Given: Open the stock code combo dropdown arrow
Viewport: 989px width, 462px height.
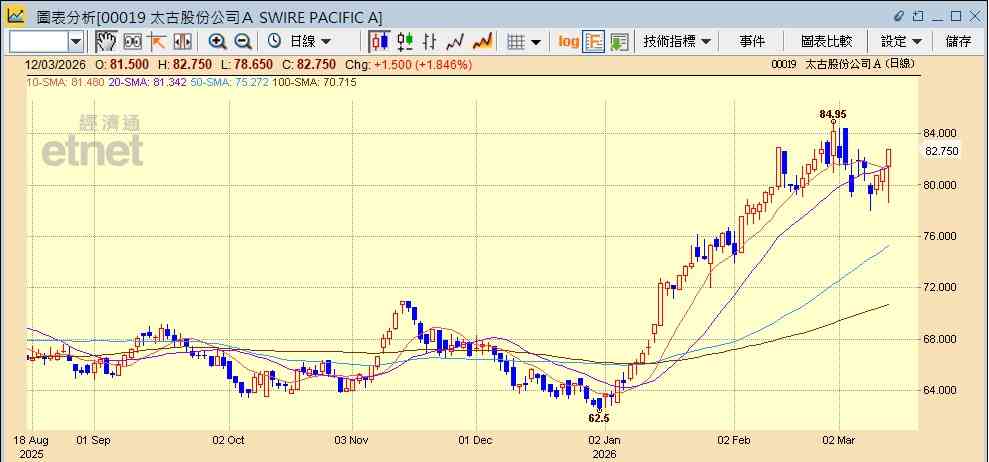Looking at the screenshot, I should [76, 42].
